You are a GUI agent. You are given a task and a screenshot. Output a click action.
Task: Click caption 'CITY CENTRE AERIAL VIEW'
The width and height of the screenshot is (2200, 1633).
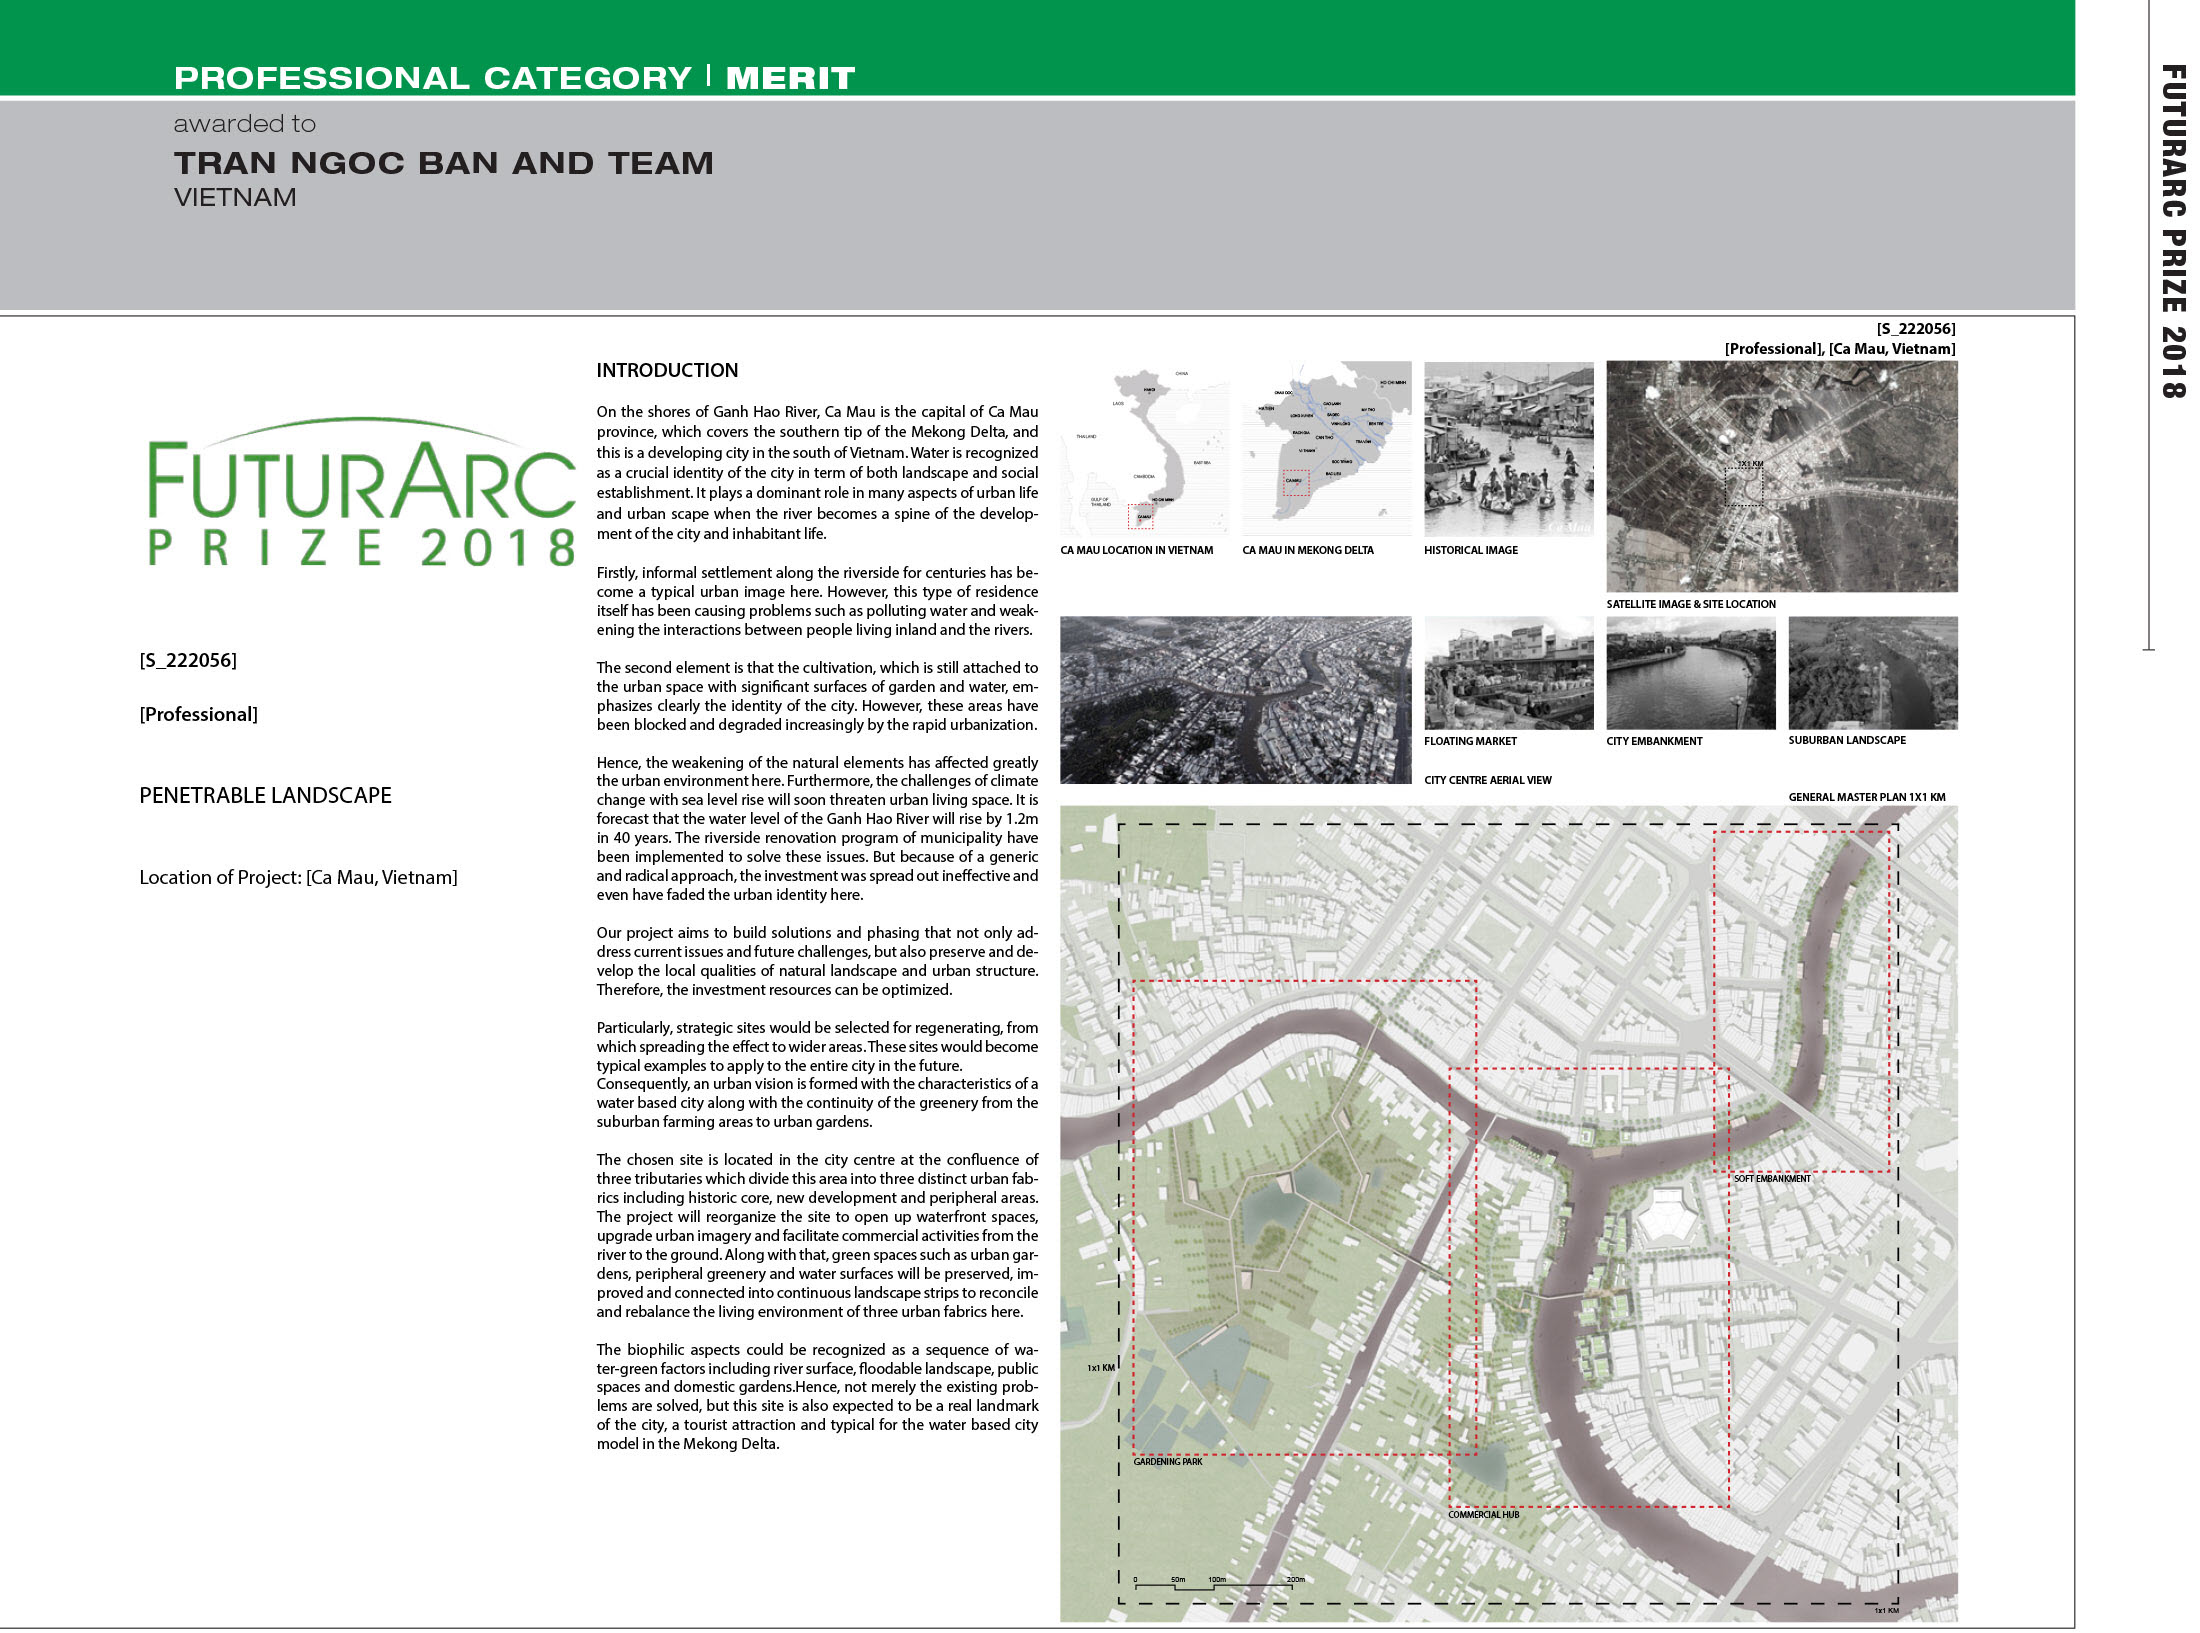point(1487,780)
